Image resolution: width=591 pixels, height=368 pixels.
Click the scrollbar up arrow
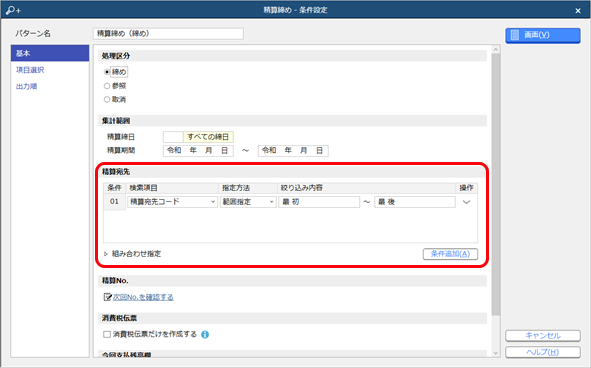tap(496, 49)
